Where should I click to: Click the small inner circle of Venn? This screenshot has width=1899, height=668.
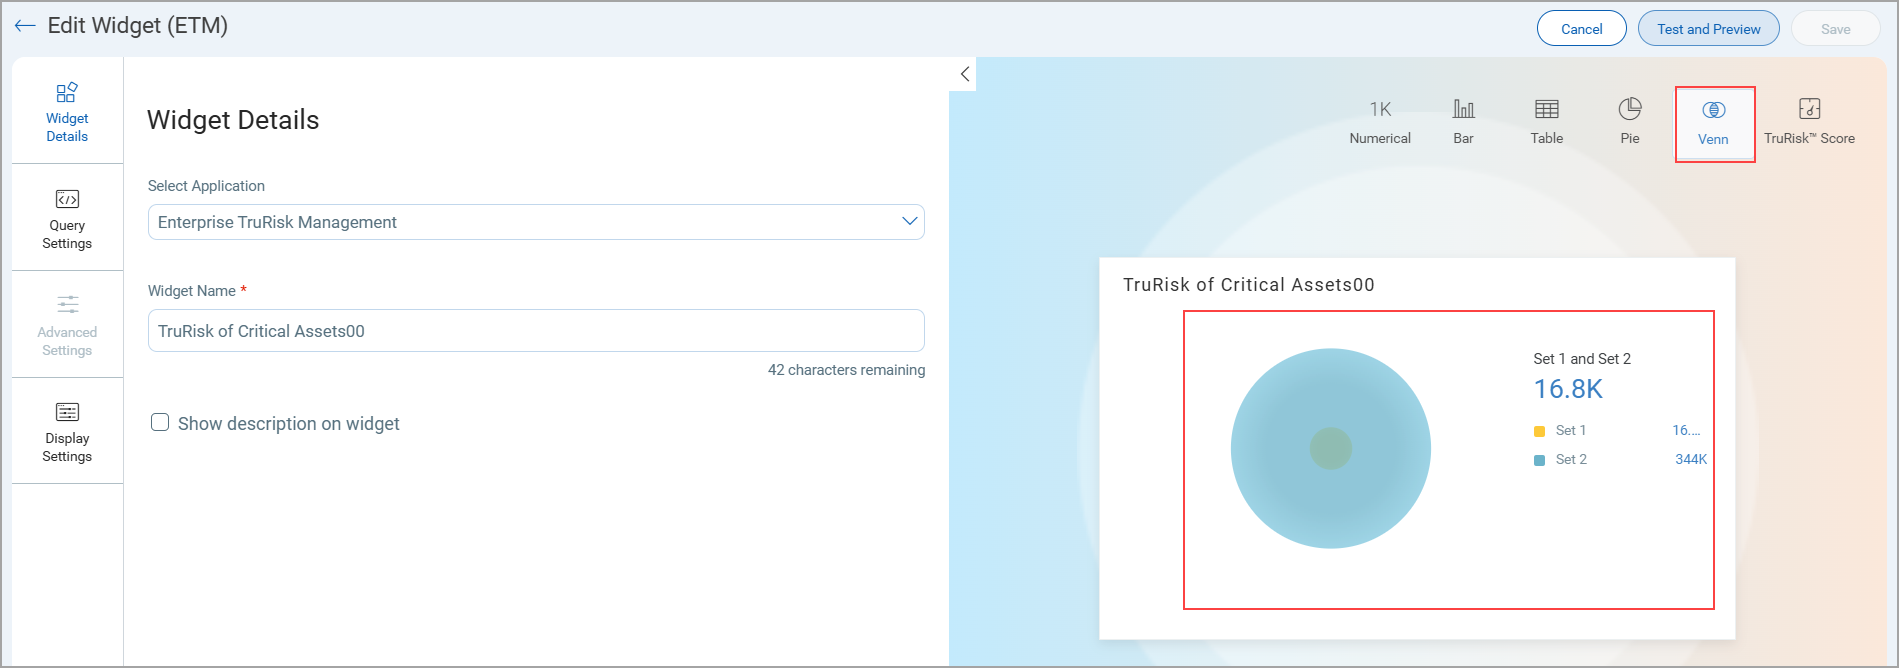point(1331,448)
